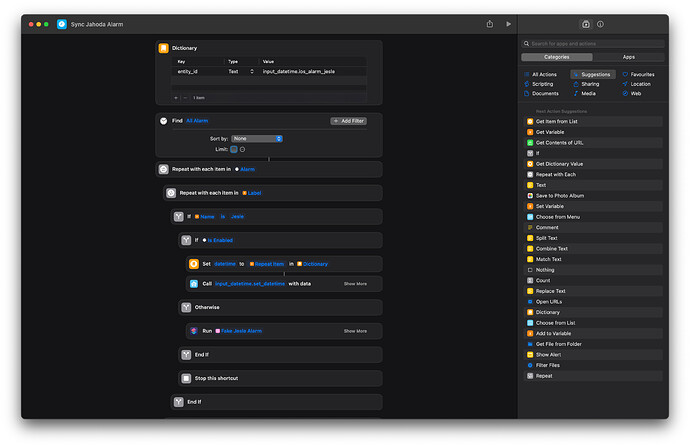690x447 pixels.
Task: Click the datetime key parameter
Action: click(x=225, y=264)
